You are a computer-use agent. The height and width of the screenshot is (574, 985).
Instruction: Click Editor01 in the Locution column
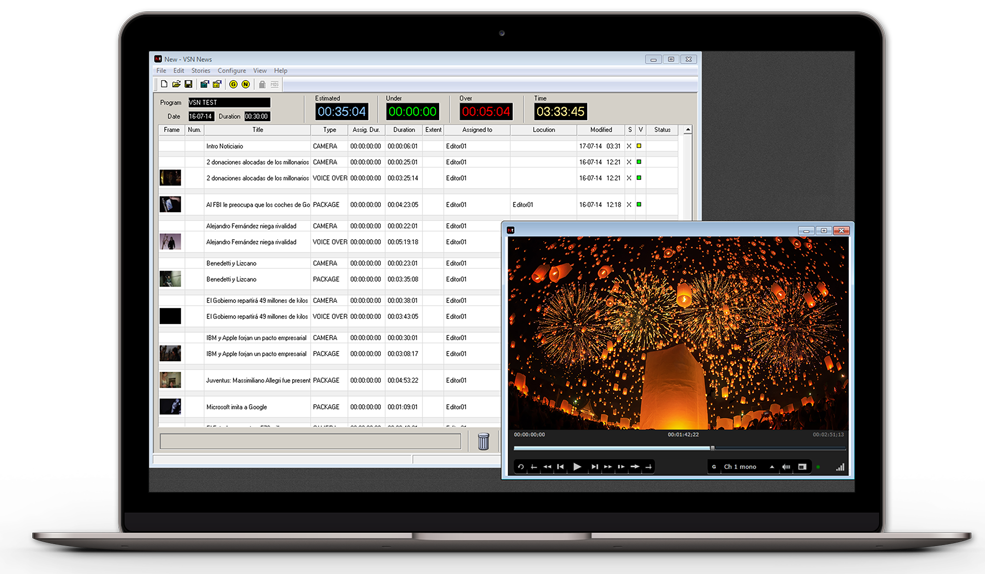point(523,205)
